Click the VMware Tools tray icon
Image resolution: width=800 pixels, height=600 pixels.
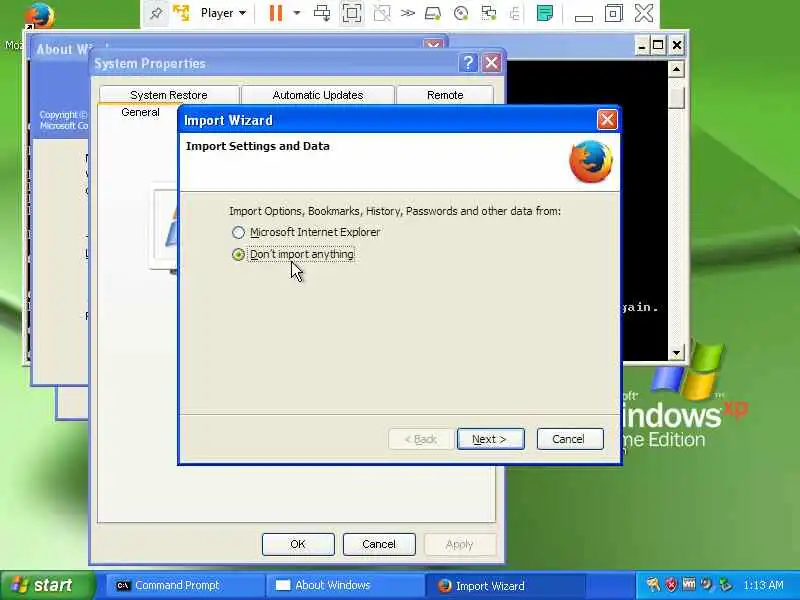(x=689, y=585)
